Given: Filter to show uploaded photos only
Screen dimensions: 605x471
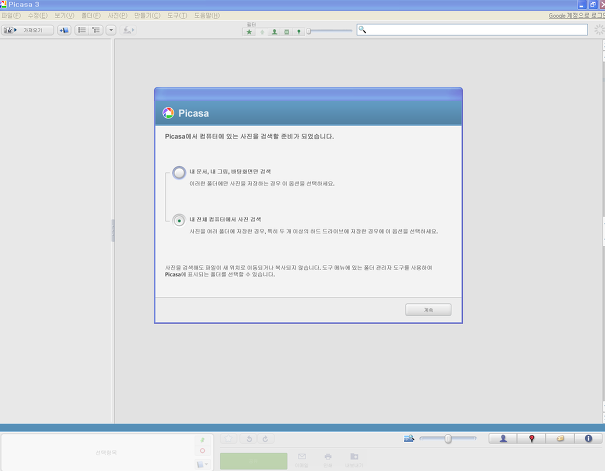Looking at the screenshot, I should point(262,32).
